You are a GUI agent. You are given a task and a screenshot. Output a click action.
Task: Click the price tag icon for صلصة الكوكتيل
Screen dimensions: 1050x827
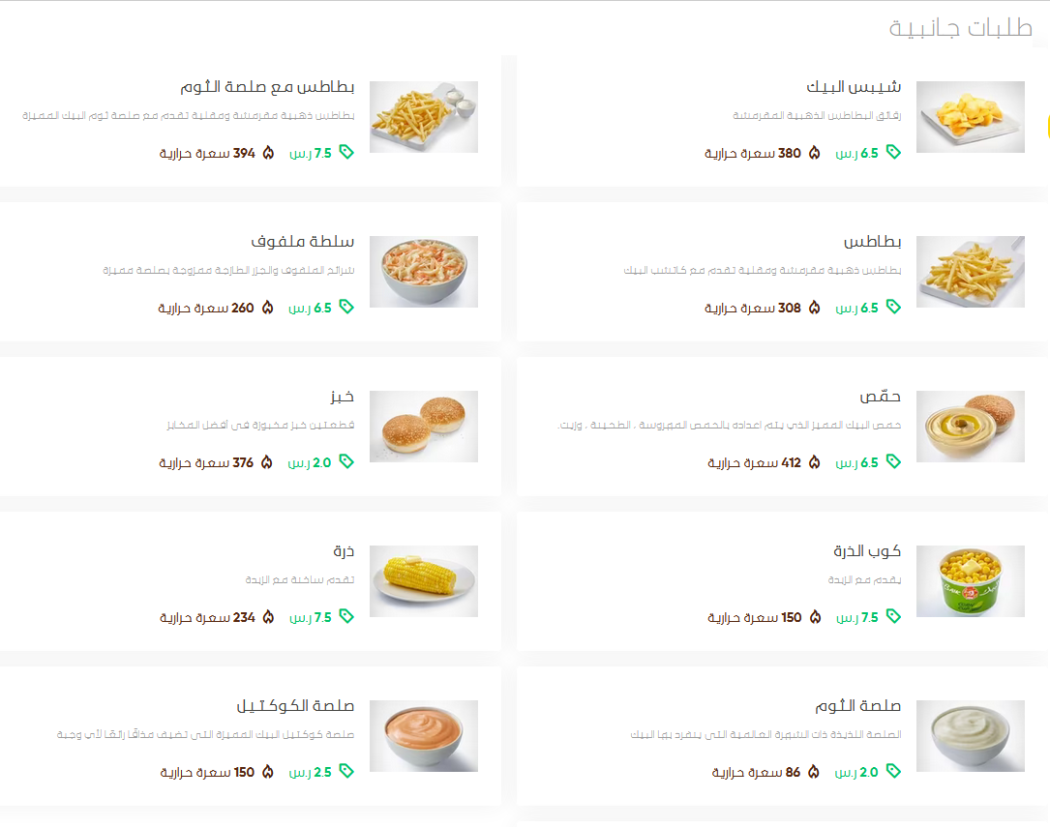[346, 771]
